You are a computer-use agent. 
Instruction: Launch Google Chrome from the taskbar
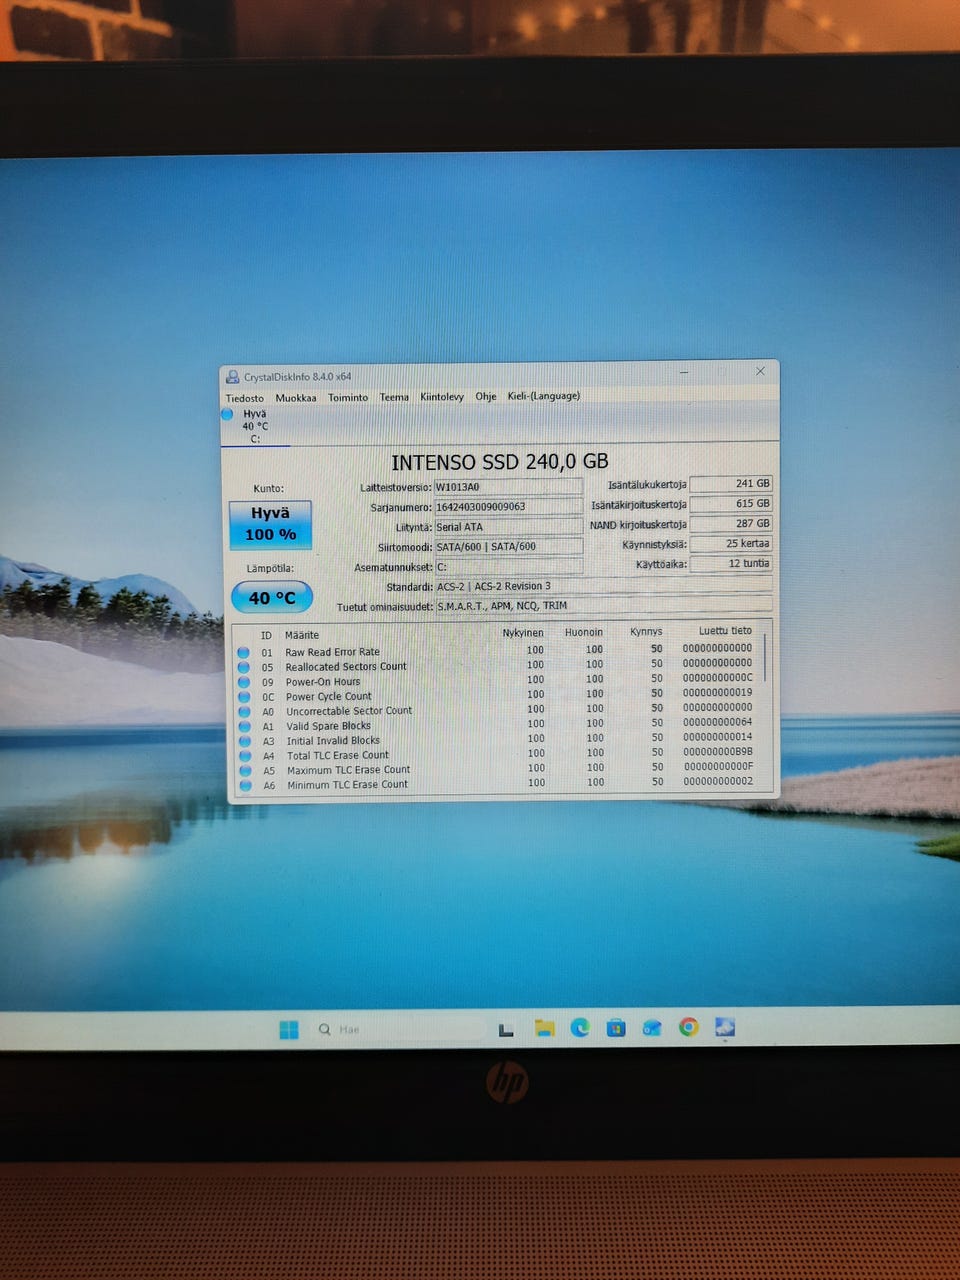[688, 1027]
